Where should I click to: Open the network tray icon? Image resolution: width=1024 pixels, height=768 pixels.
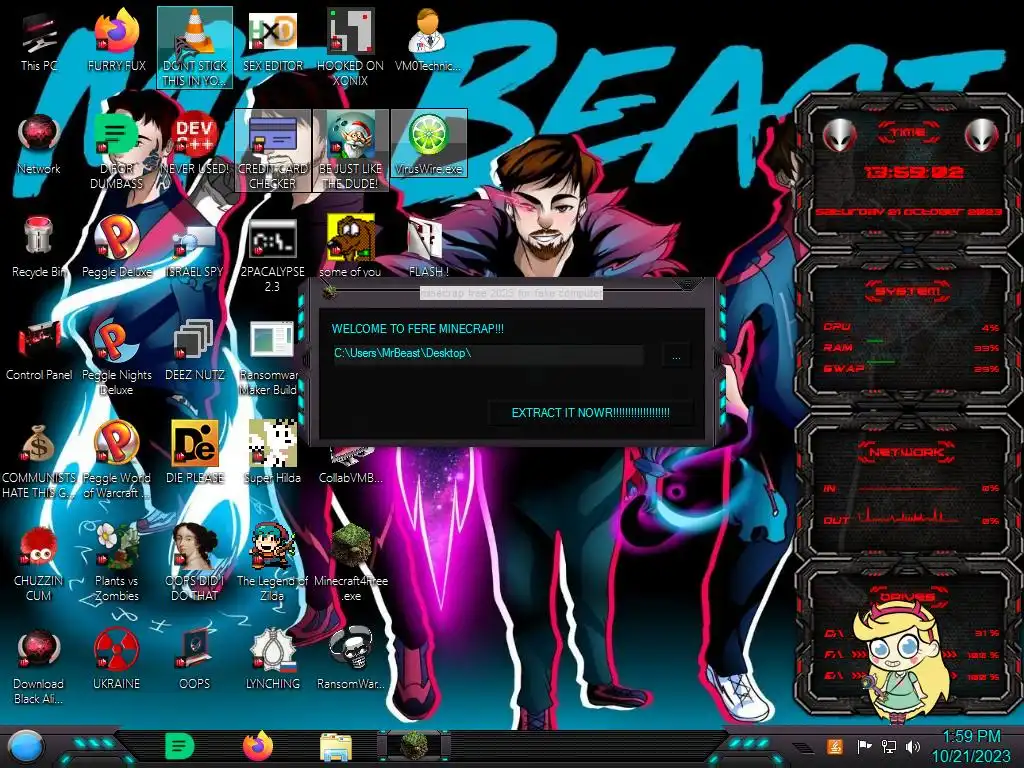click(x=889, y=746)
